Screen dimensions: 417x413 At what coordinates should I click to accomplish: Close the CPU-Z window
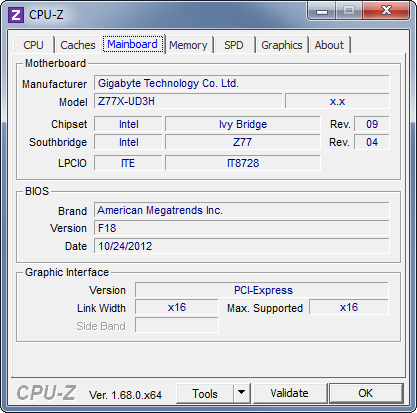click(386, 11)
